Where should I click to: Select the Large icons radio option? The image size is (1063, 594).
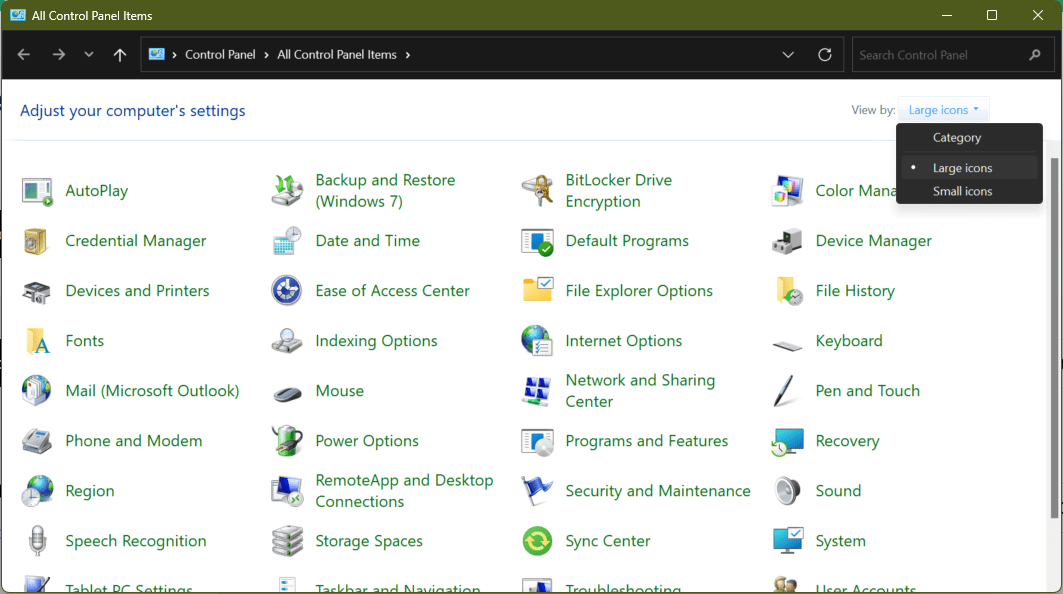962,168
